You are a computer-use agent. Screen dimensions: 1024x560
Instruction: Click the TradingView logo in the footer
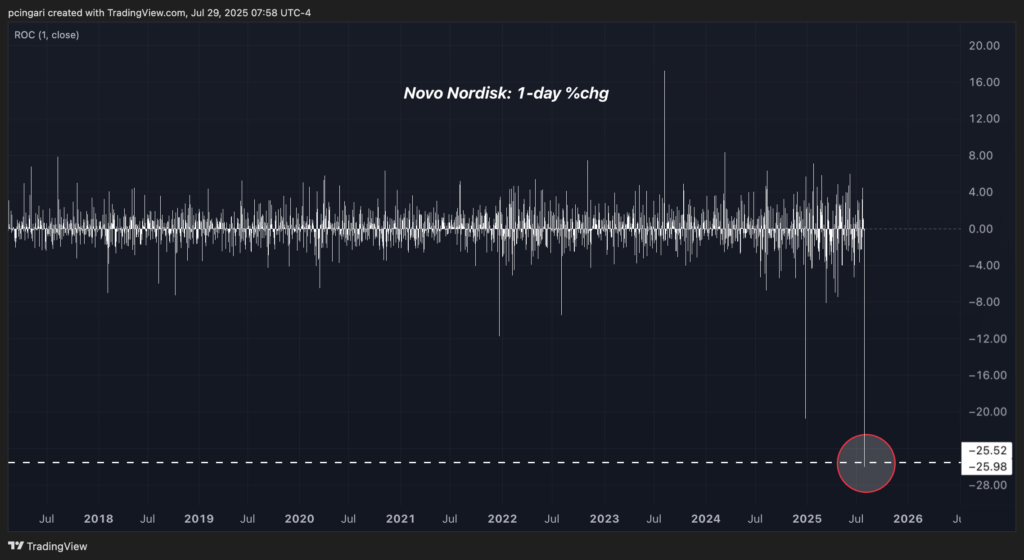coord(48,546)
